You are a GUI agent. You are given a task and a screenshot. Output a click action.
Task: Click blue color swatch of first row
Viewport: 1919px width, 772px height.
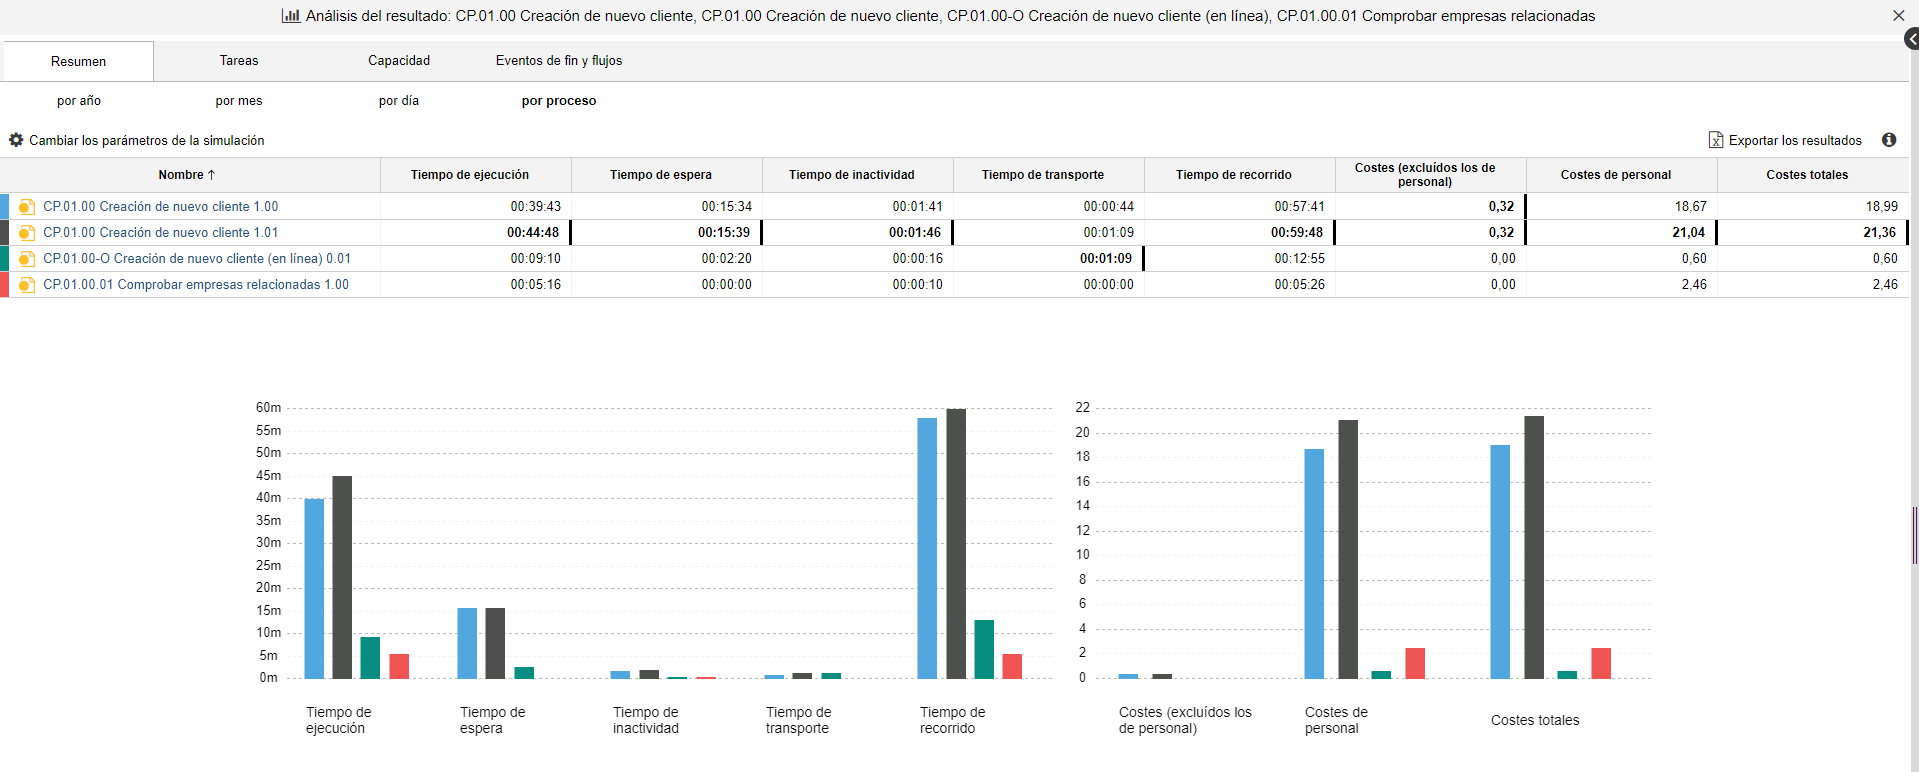[x=4, y=207]
